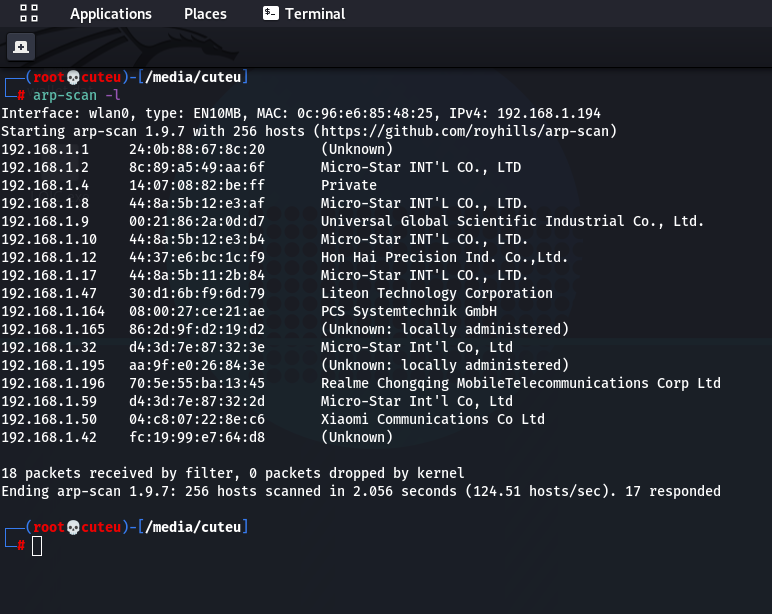772x614 pixels.
Task: Open the Activities overview grid icon
Action: pos(29,14)
